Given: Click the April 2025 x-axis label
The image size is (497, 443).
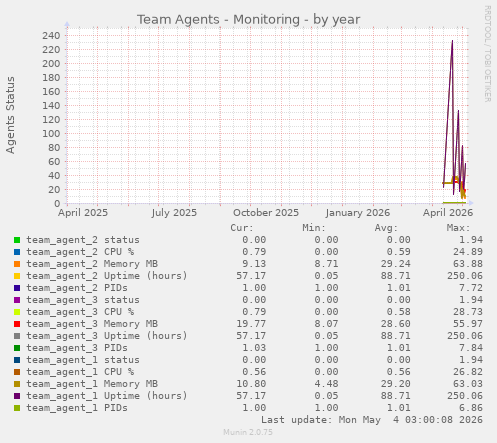Looking at the screenshot, I should (x=83, y=213).
